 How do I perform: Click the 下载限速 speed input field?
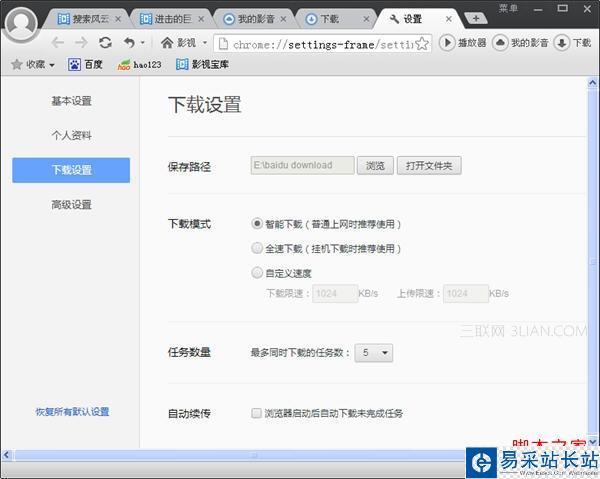click(335, 293)
